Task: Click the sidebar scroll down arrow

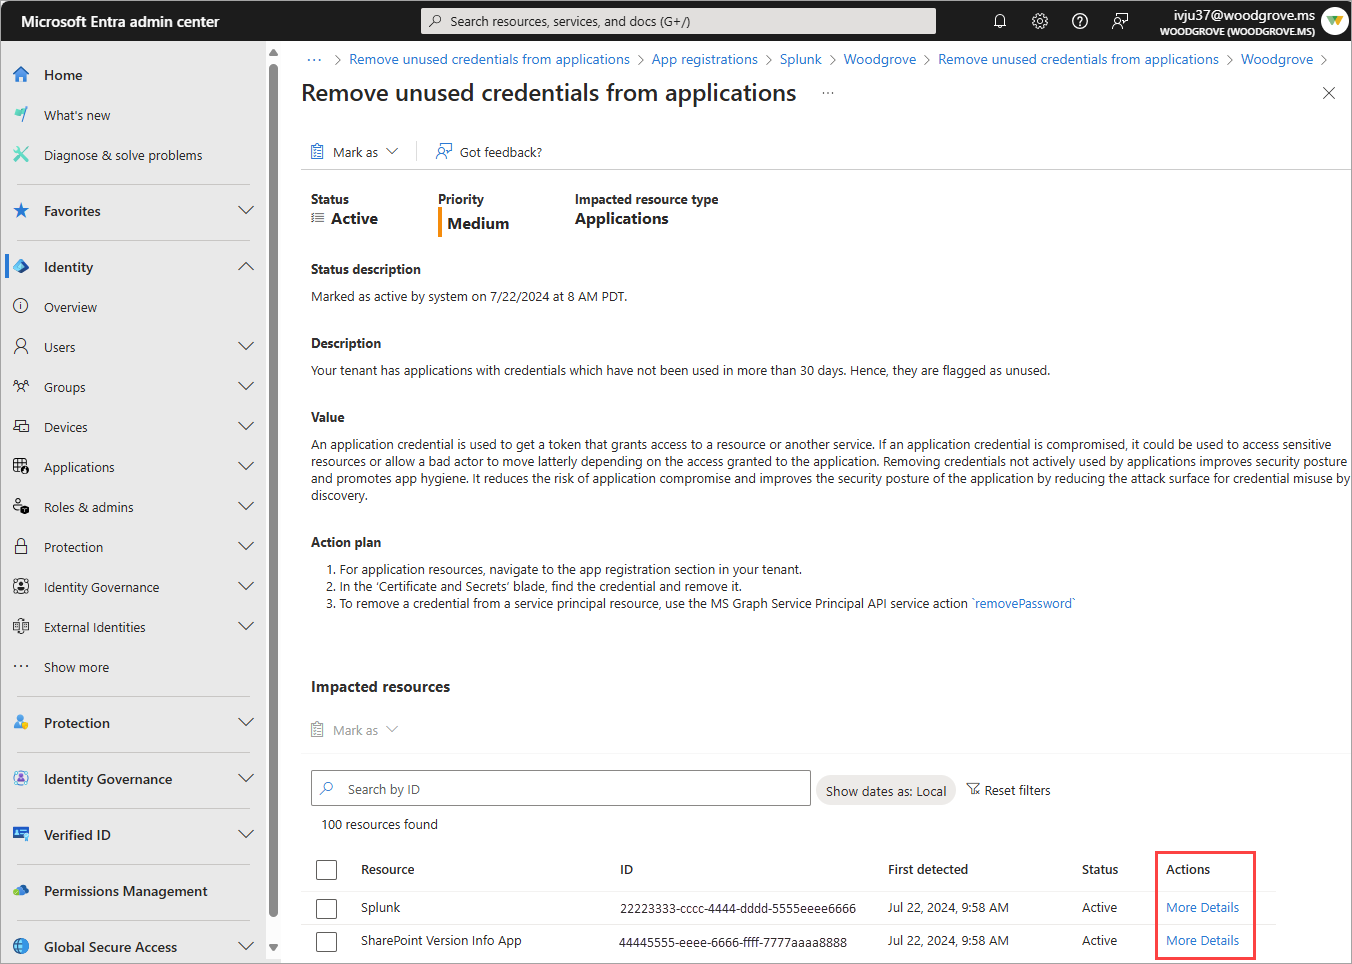Action: click(x=273, y=947)
